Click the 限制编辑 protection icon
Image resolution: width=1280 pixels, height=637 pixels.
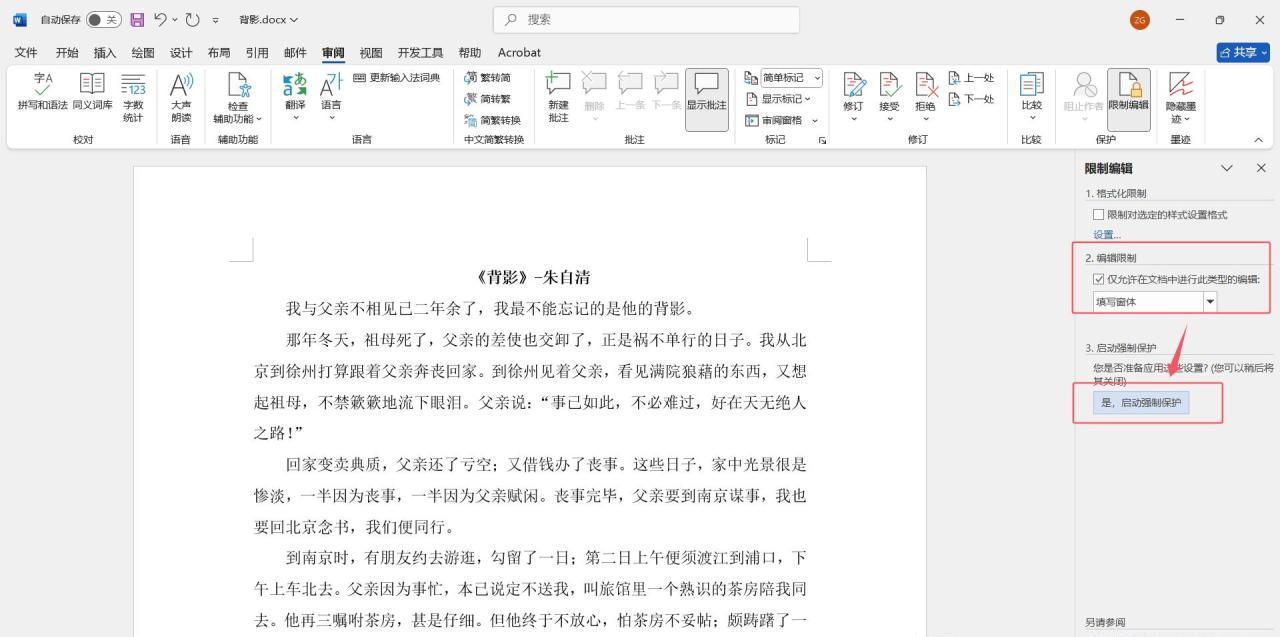pyautogui.click(x=1128, y=90)
